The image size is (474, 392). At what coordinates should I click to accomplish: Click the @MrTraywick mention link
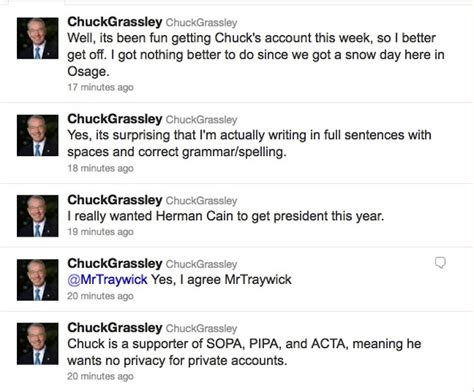point(107,279)
